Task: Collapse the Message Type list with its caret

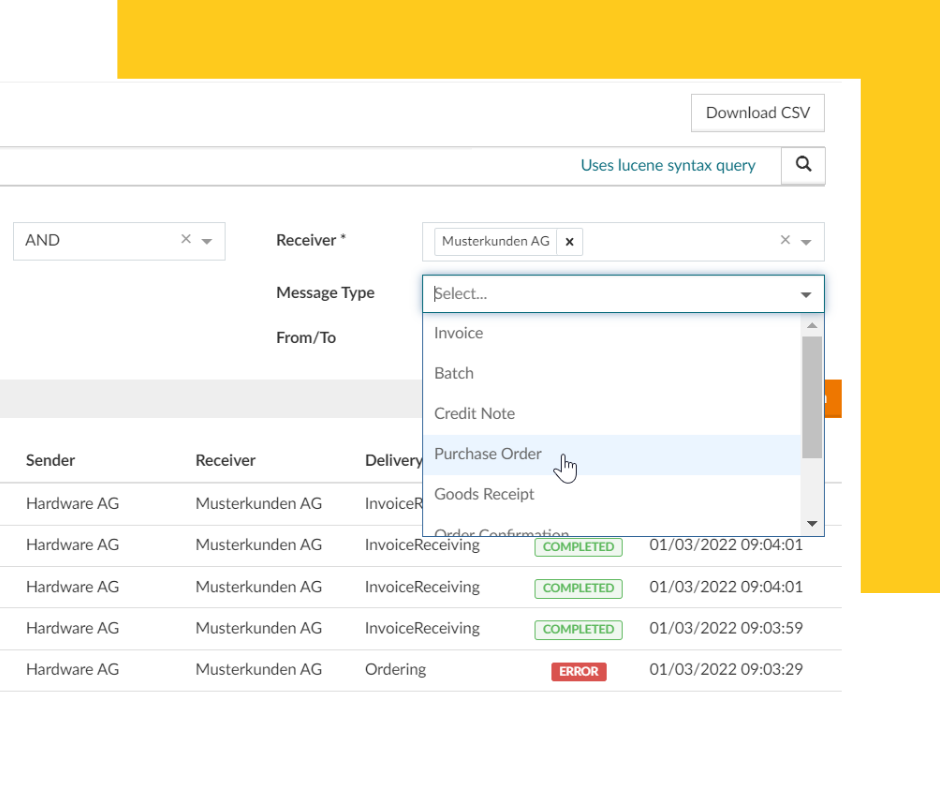Action: [x=805, y=294]
